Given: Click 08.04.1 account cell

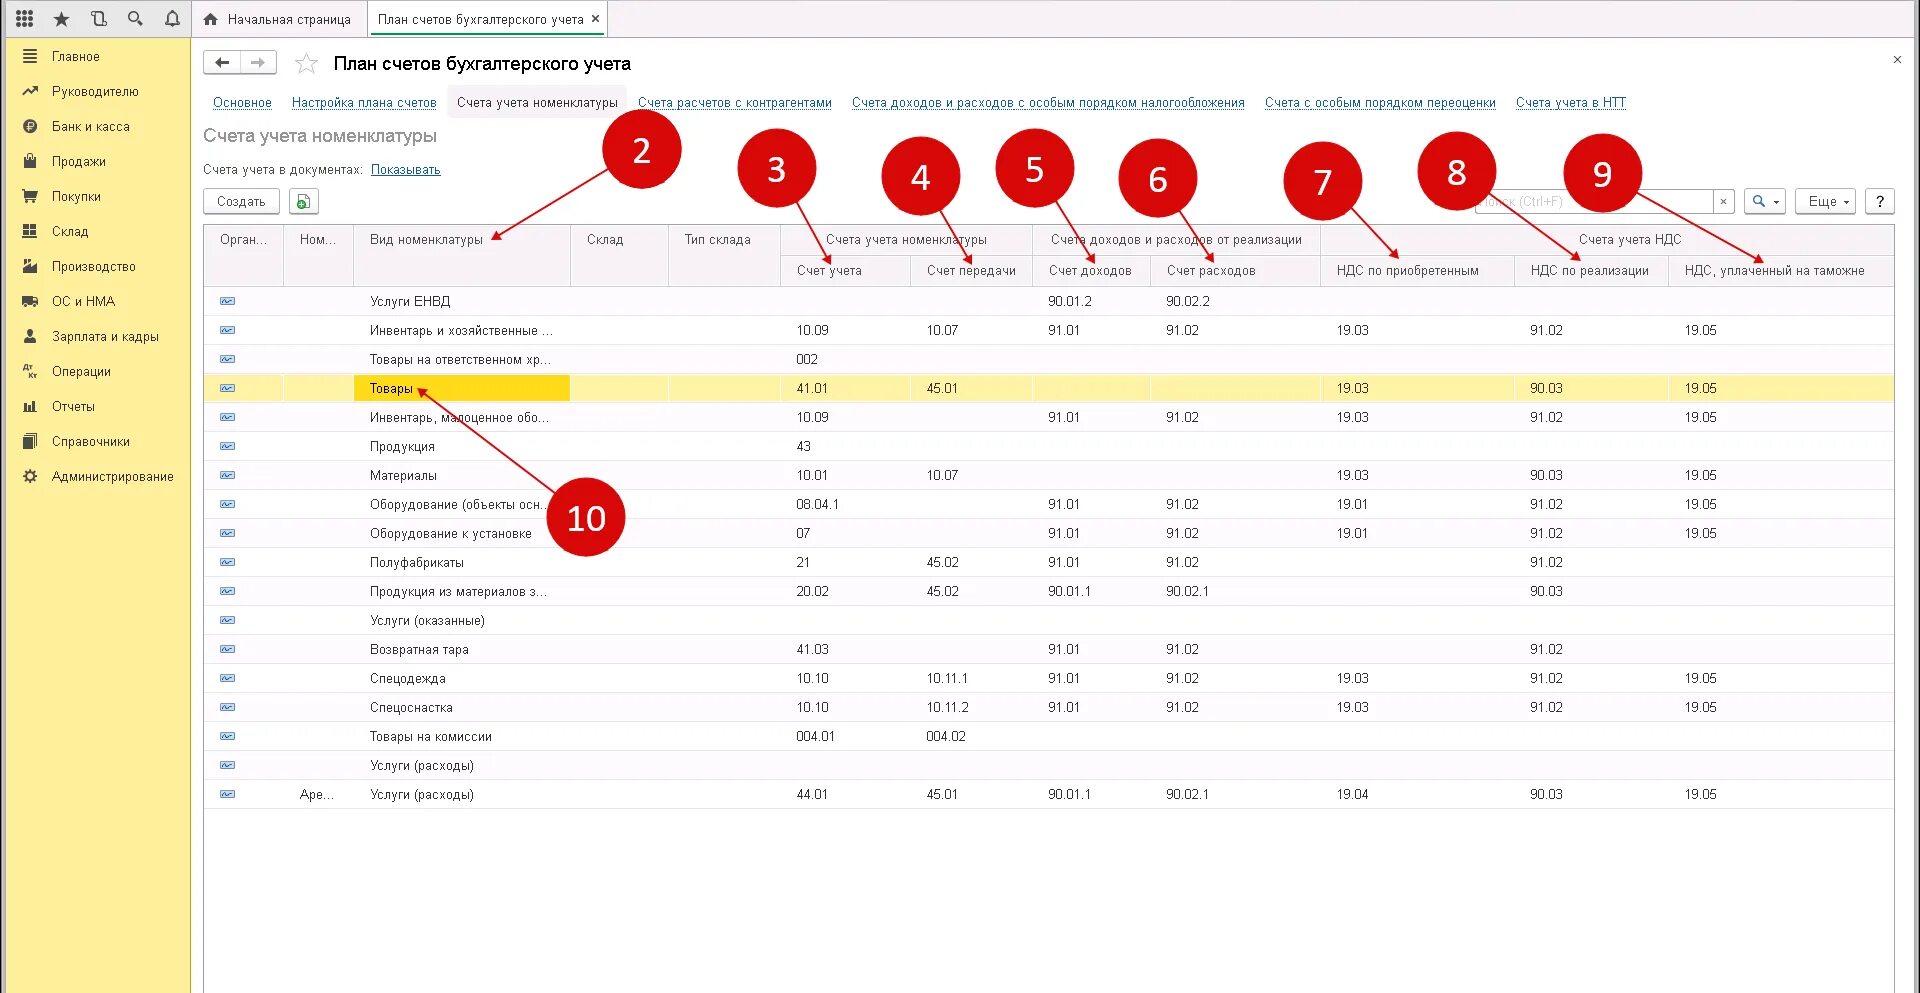Looking at the screenshot, I should [845, 504].
